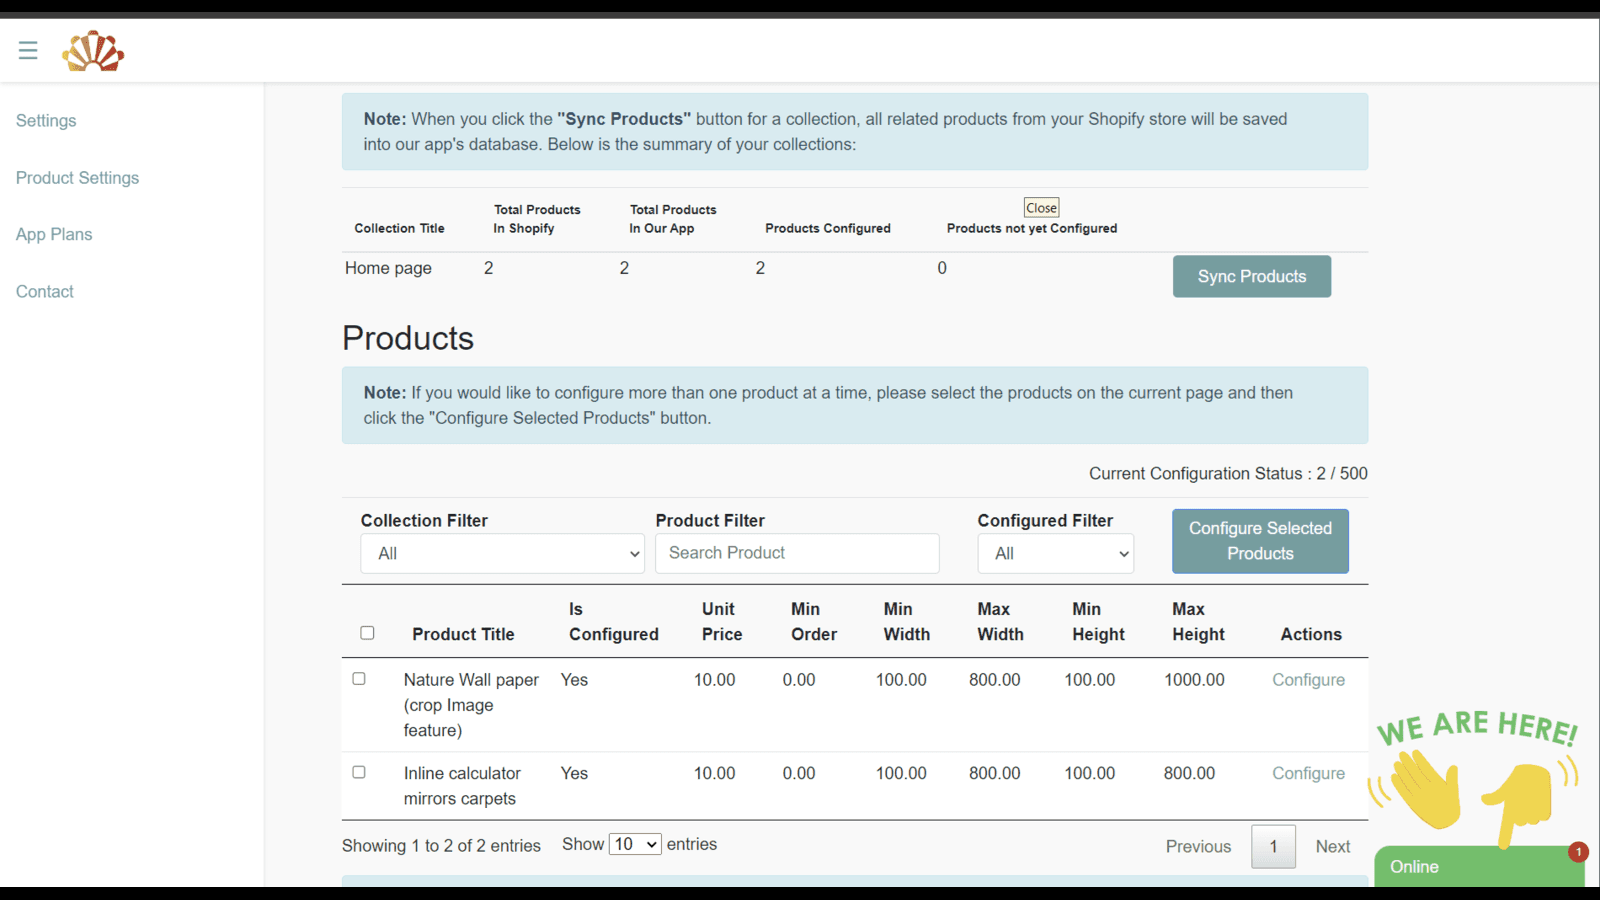The height and width of the screenshot is (900, 1600).
Task: Open Settings in the sidebar
Action: point(46,121)
